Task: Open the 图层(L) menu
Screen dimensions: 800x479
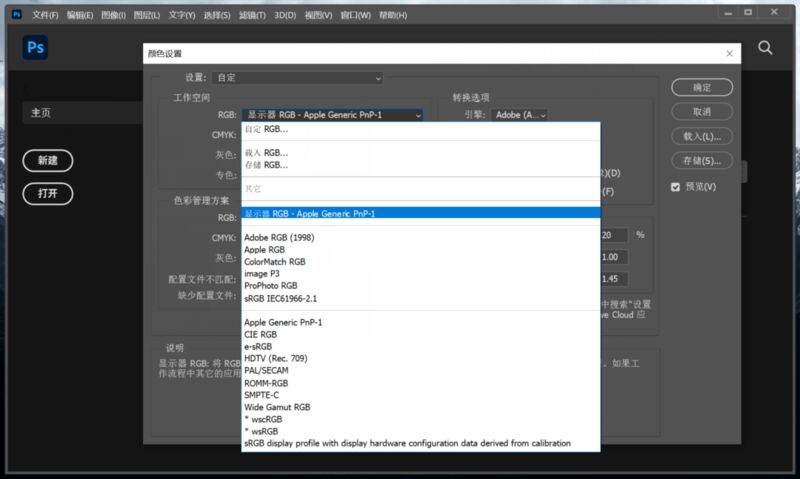Action: pos(146,15)
